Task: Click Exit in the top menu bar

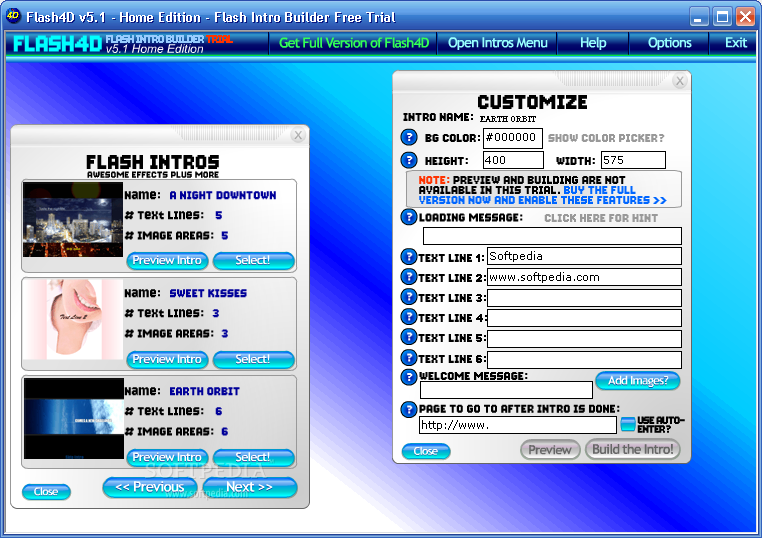Action: [x=735, y=43]
